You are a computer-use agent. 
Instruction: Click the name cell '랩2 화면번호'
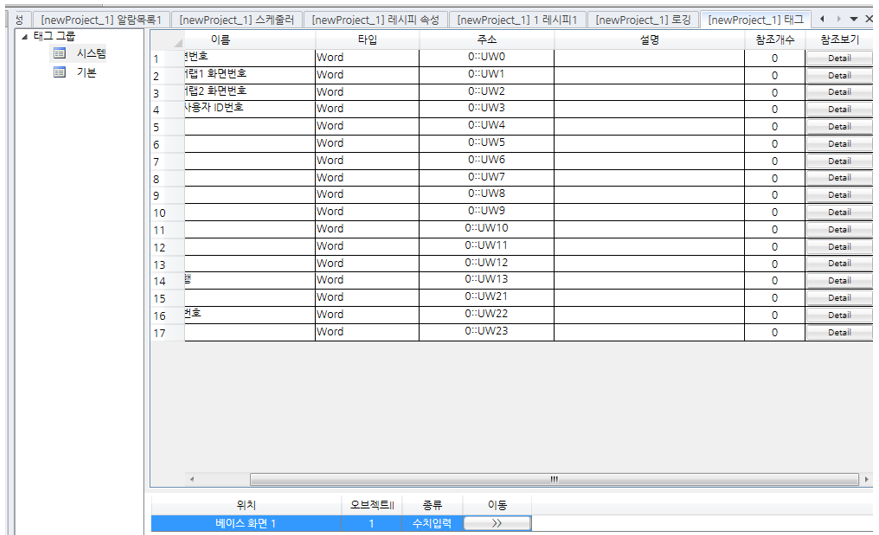[x=249, y=91]
